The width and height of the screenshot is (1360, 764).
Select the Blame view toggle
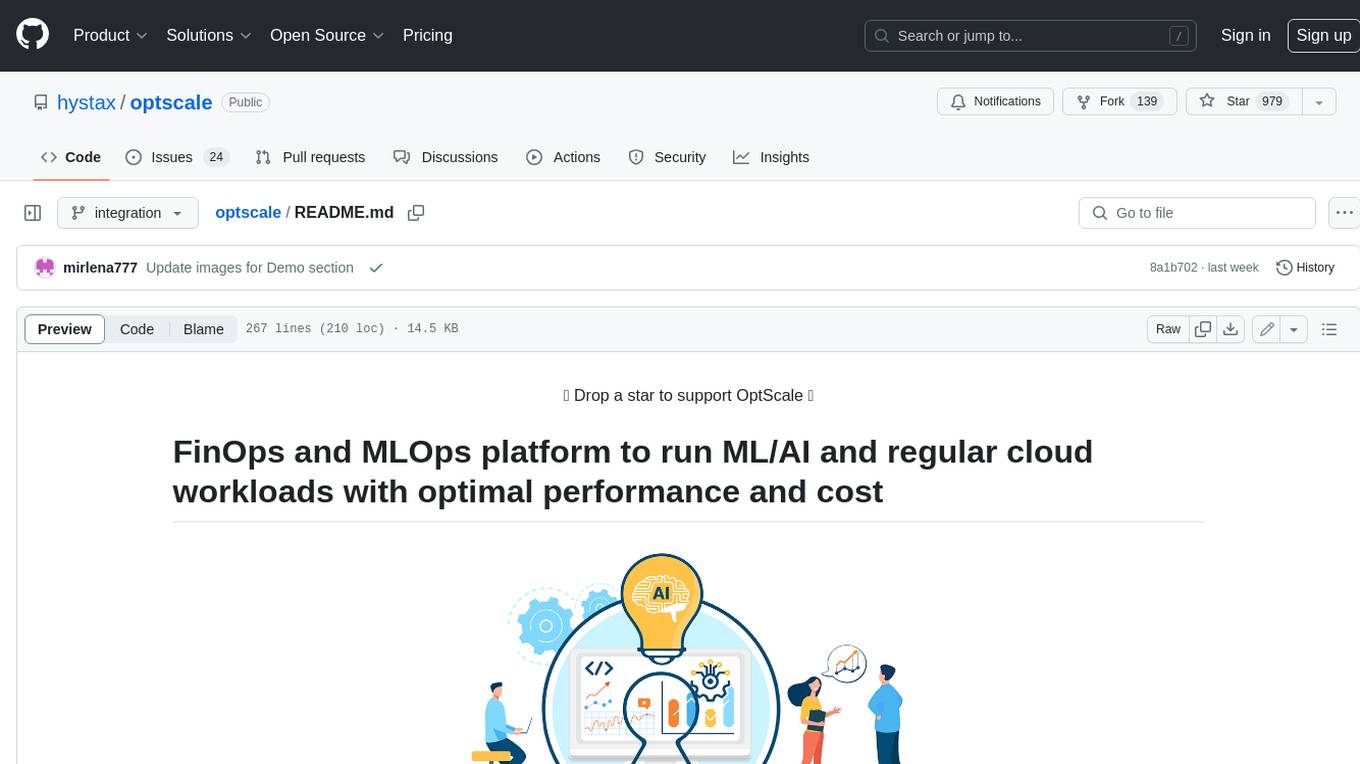[x=203, y=329]
